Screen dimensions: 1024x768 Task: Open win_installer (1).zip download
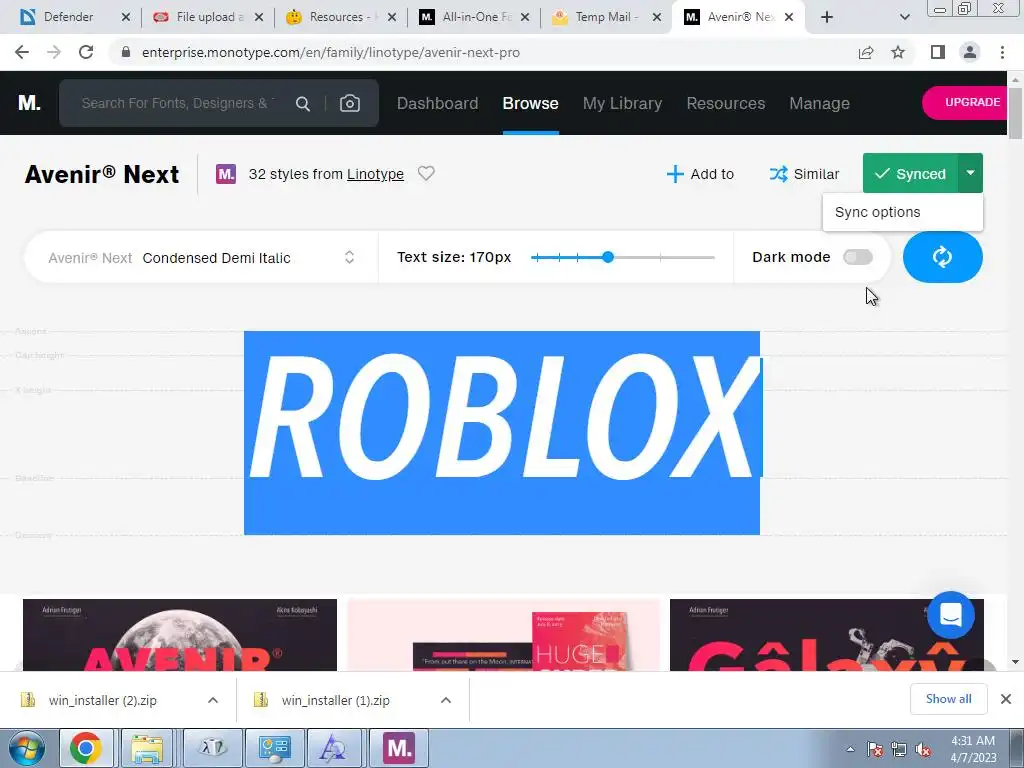pyautogui.click(x=336, y=700)
